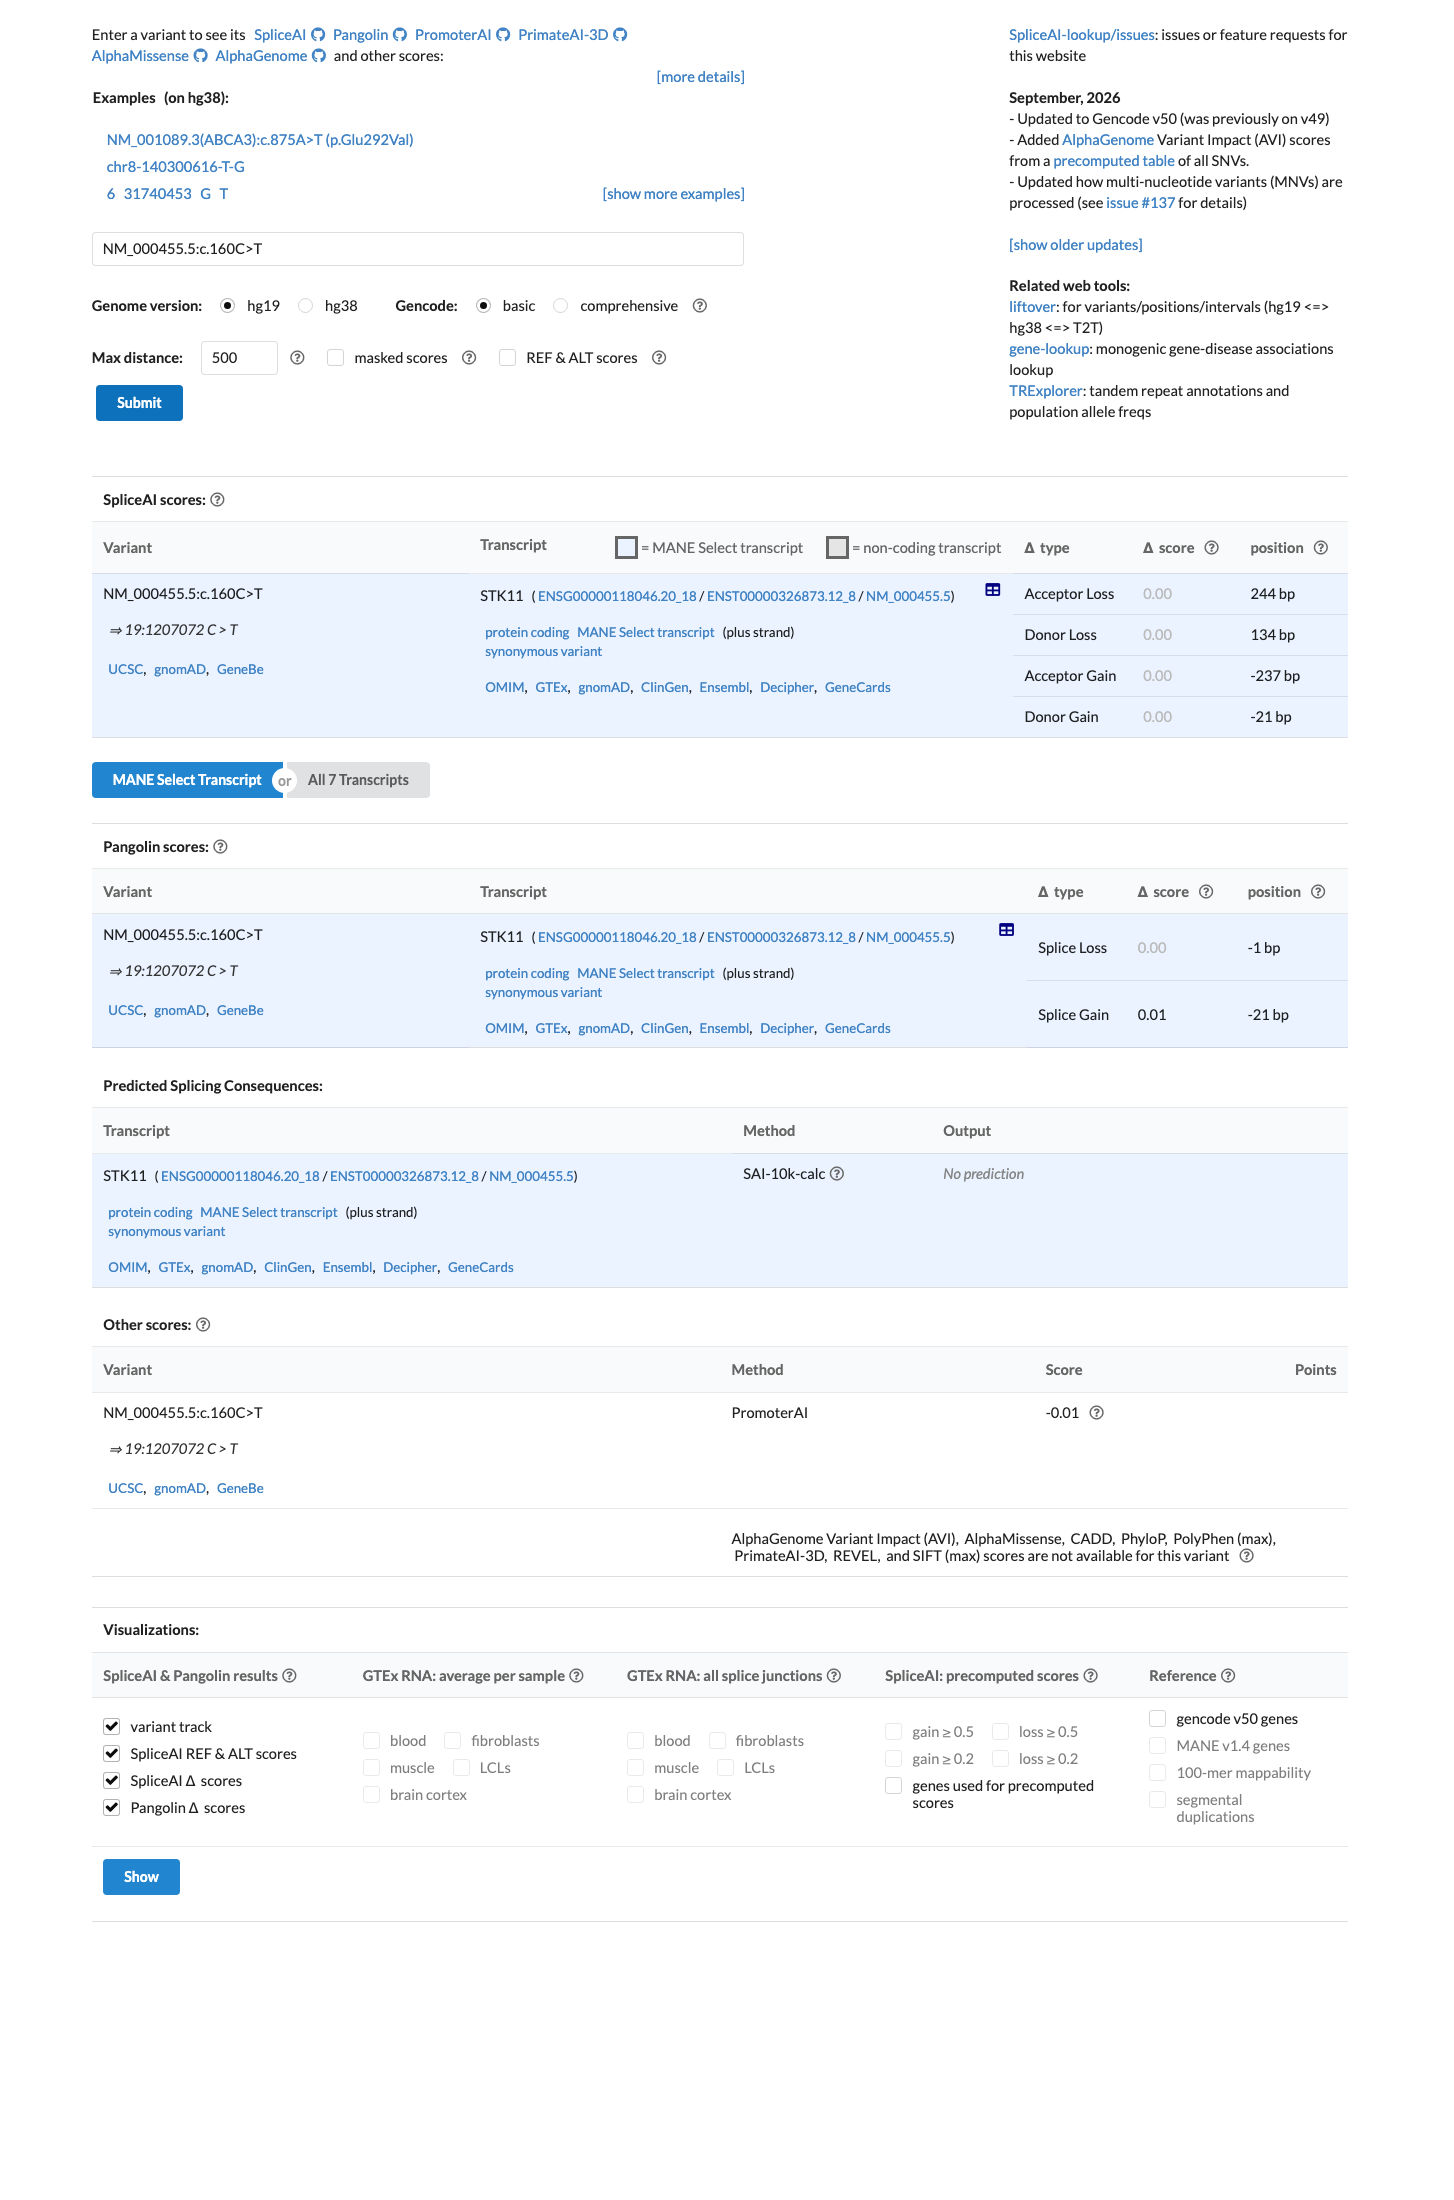Expand show more examples

pyautogui.click(x=673, y=194)
